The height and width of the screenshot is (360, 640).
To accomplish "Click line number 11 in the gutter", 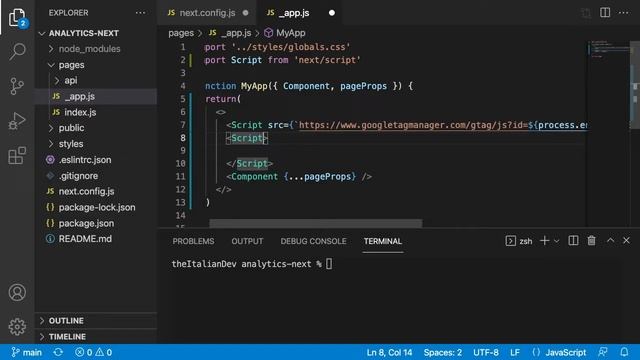I will pyautogui.click(x=180, y=177).
